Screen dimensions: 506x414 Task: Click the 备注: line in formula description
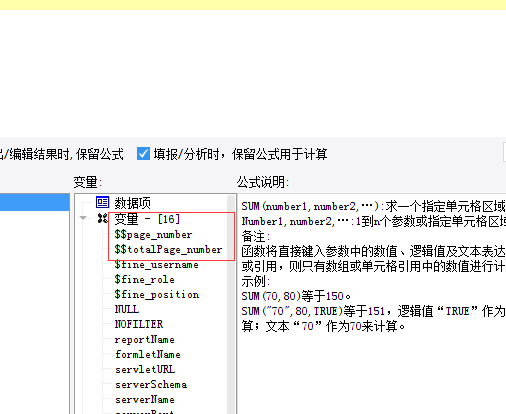coord(256,236)
